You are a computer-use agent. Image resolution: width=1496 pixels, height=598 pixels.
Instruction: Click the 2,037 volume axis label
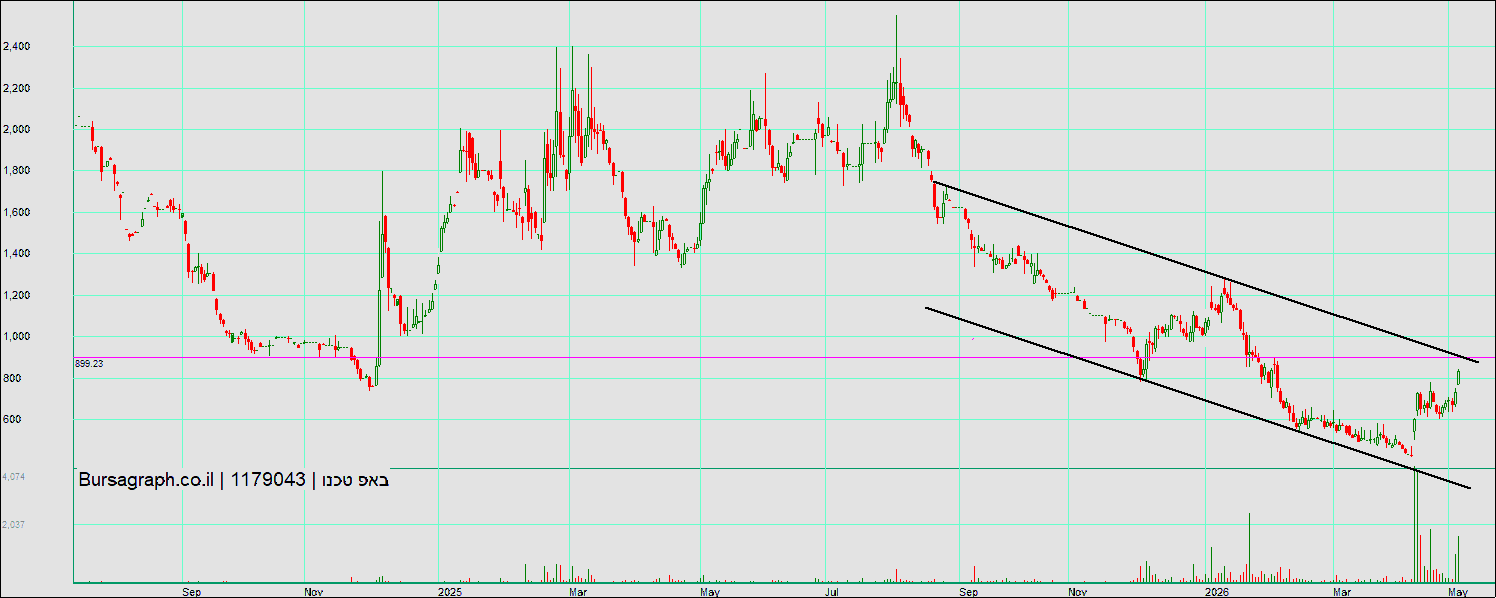coord(14,524)
